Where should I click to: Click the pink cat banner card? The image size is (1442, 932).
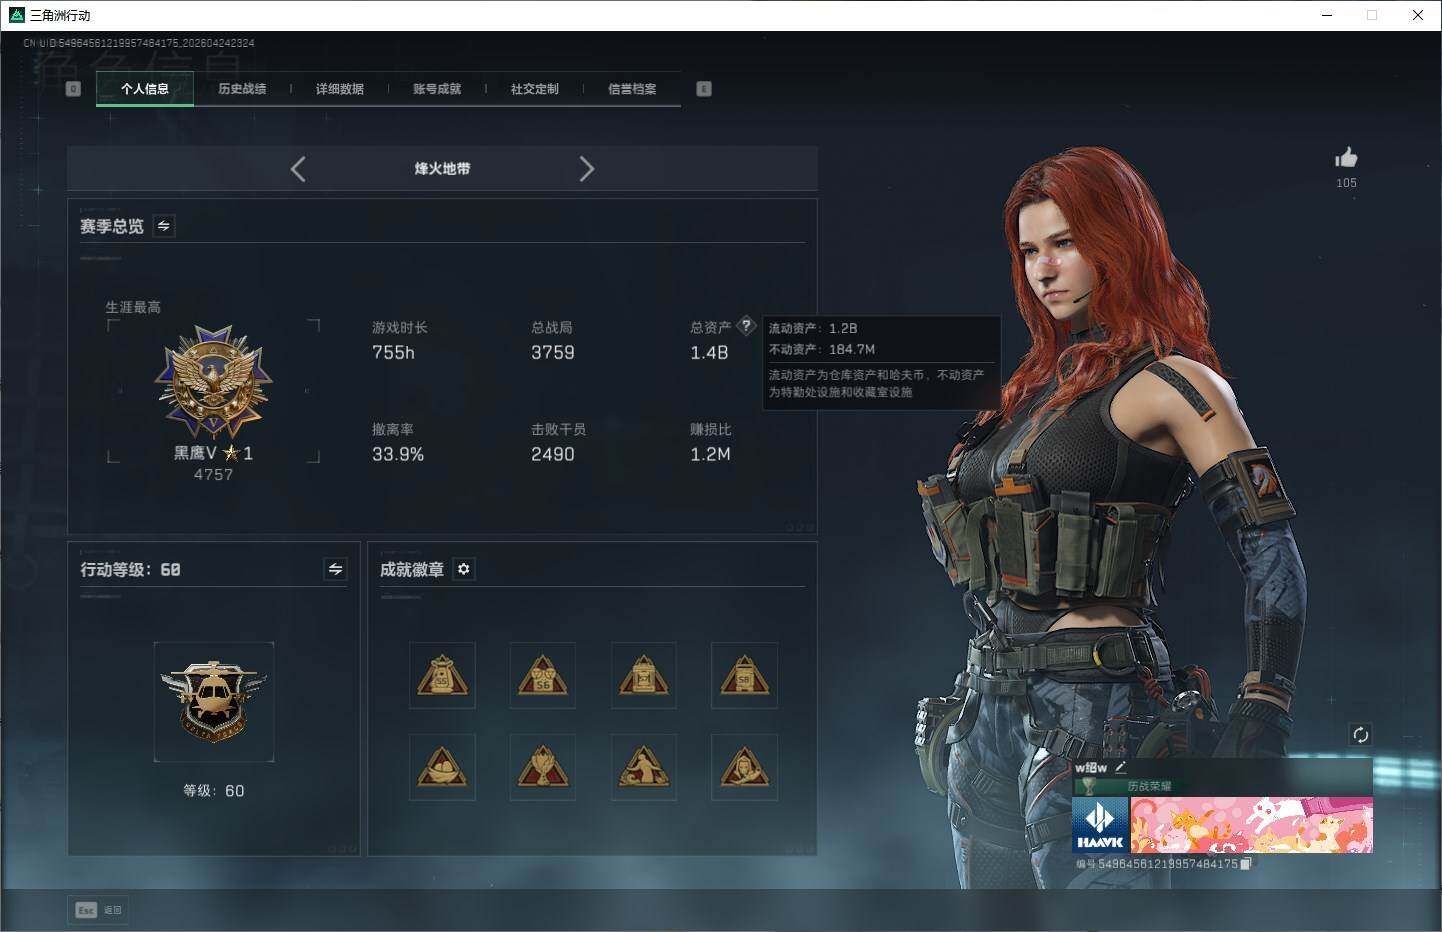[x=1252, y=825]
